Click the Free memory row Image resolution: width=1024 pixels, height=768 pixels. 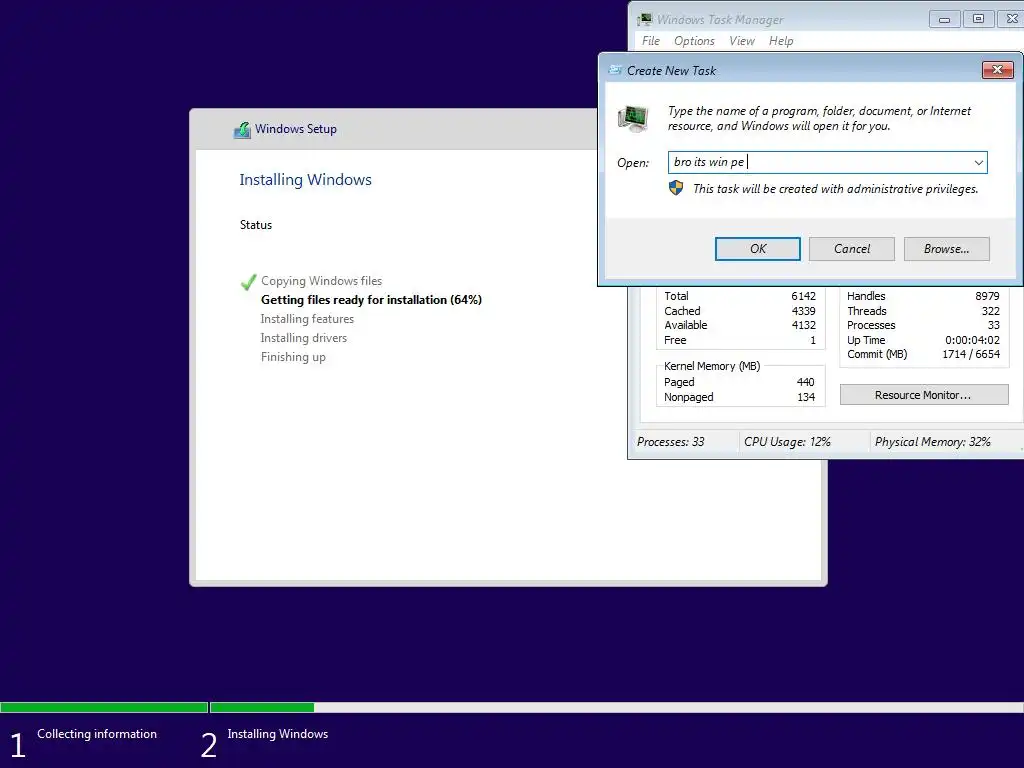click(740, 340)
